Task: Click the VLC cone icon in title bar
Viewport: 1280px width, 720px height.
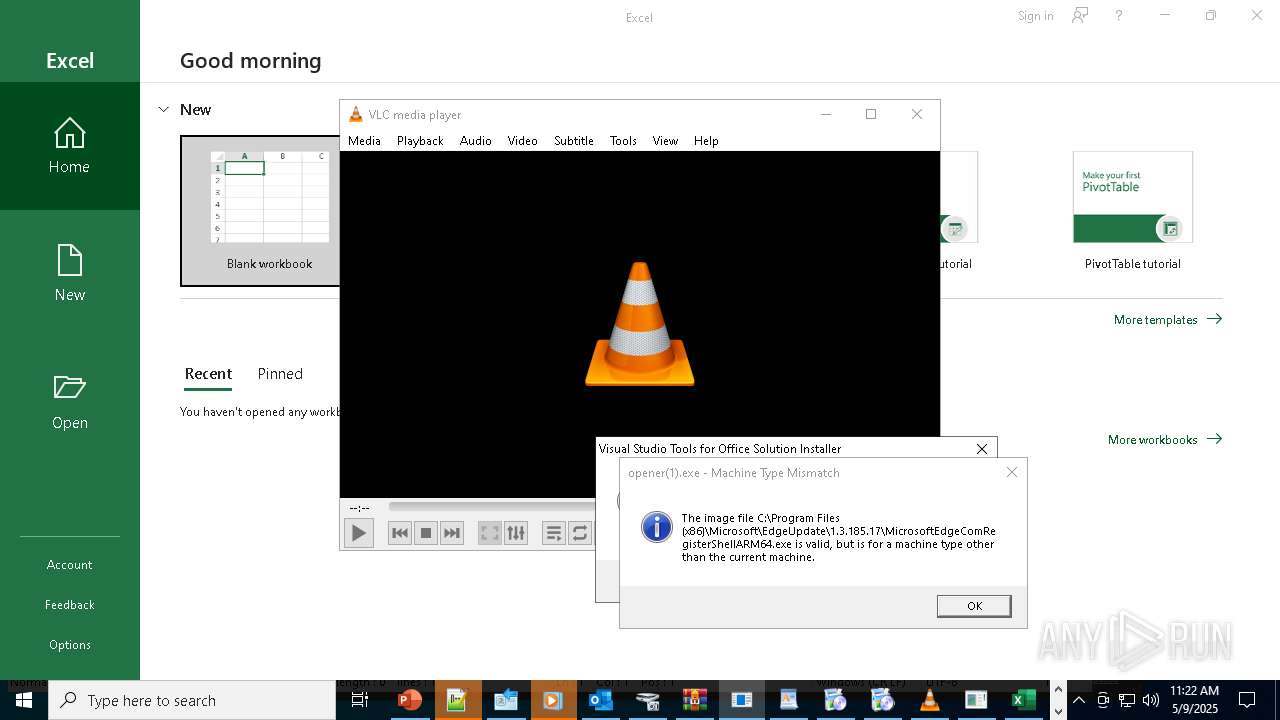Action: tap(355, 115)
